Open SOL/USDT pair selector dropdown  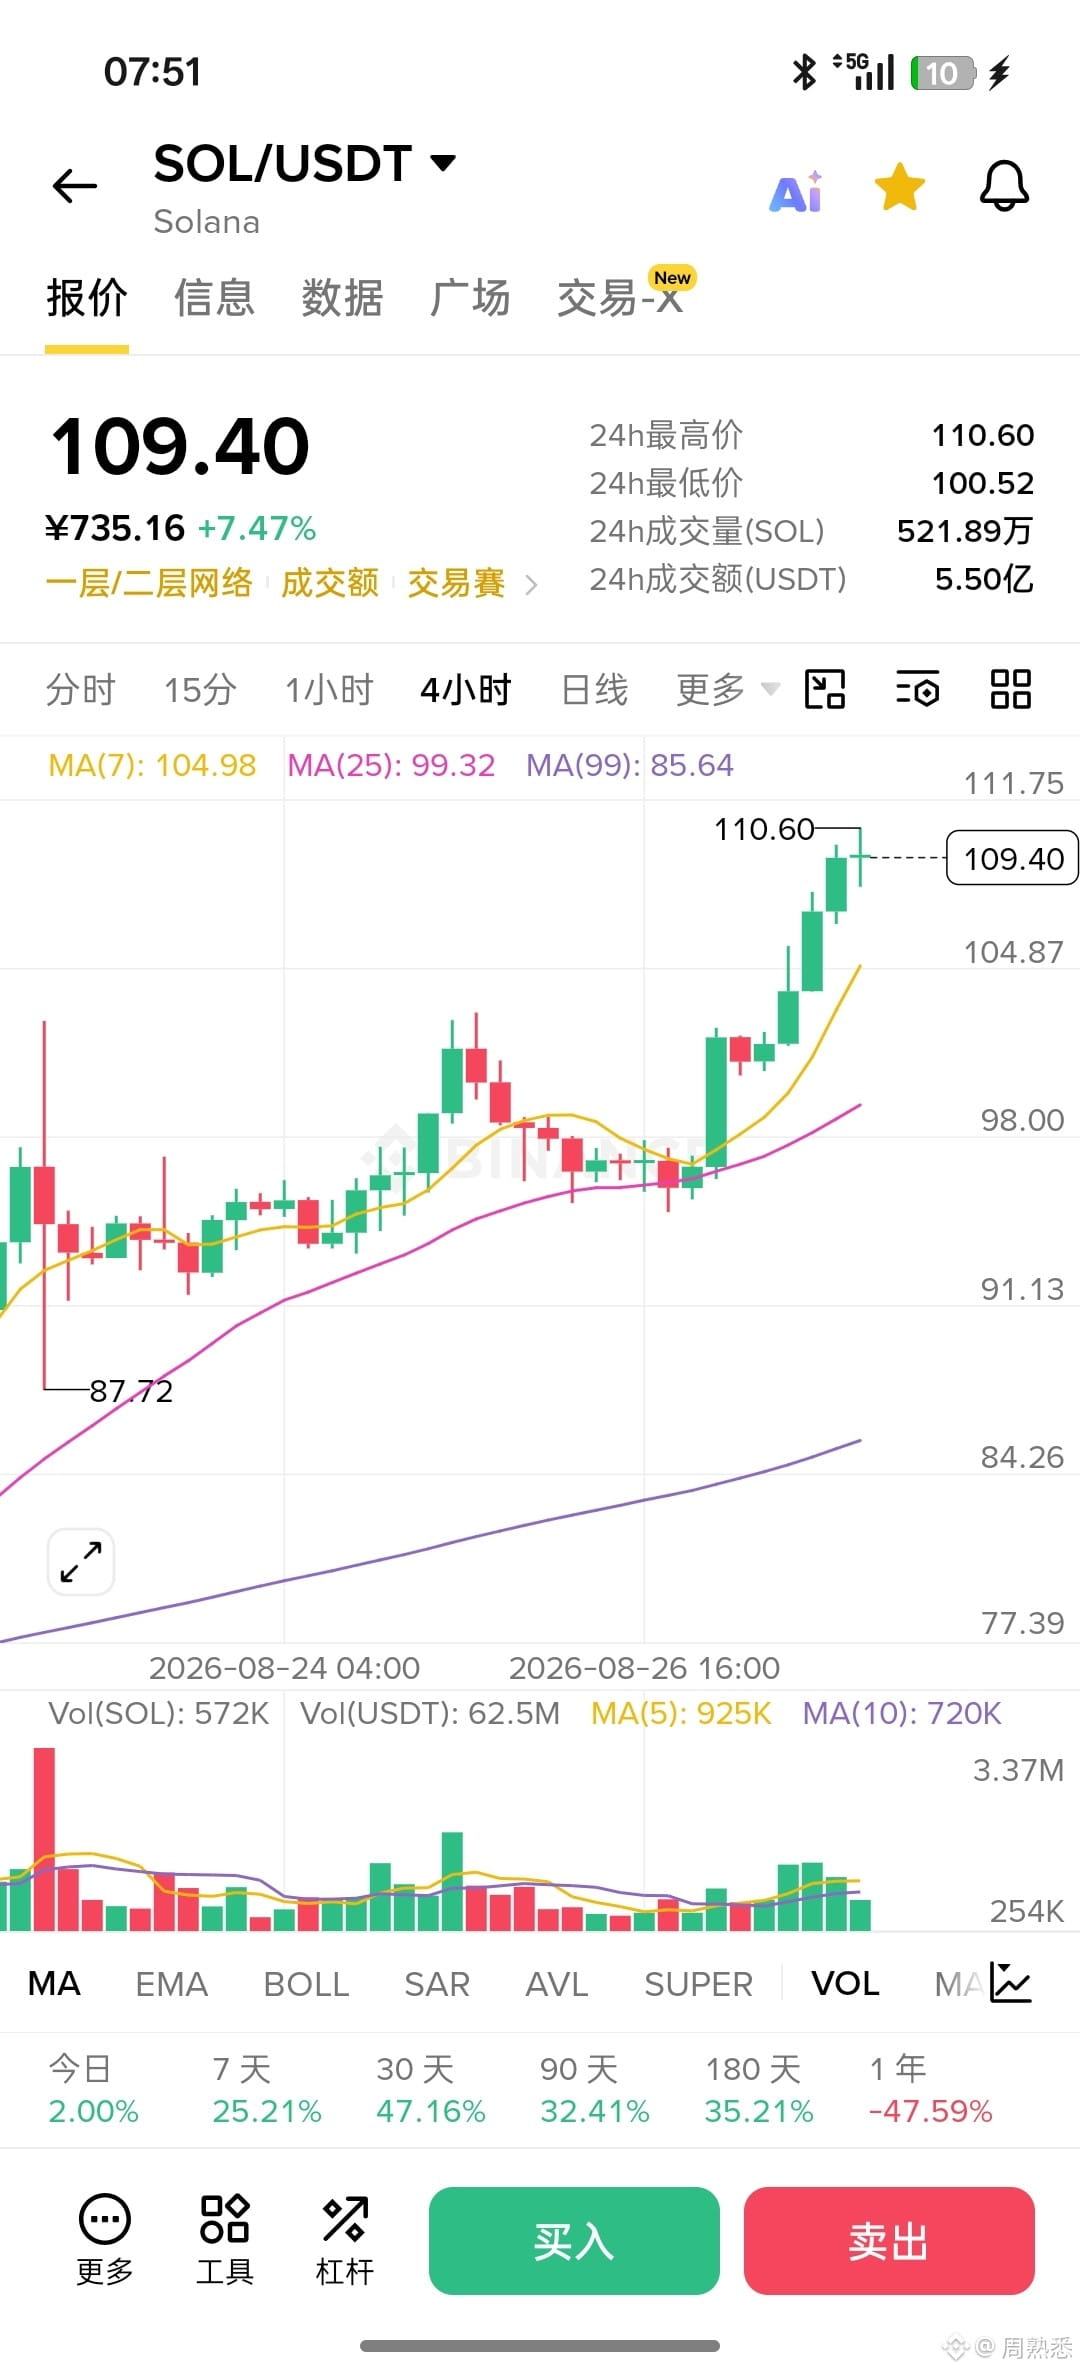305,163
